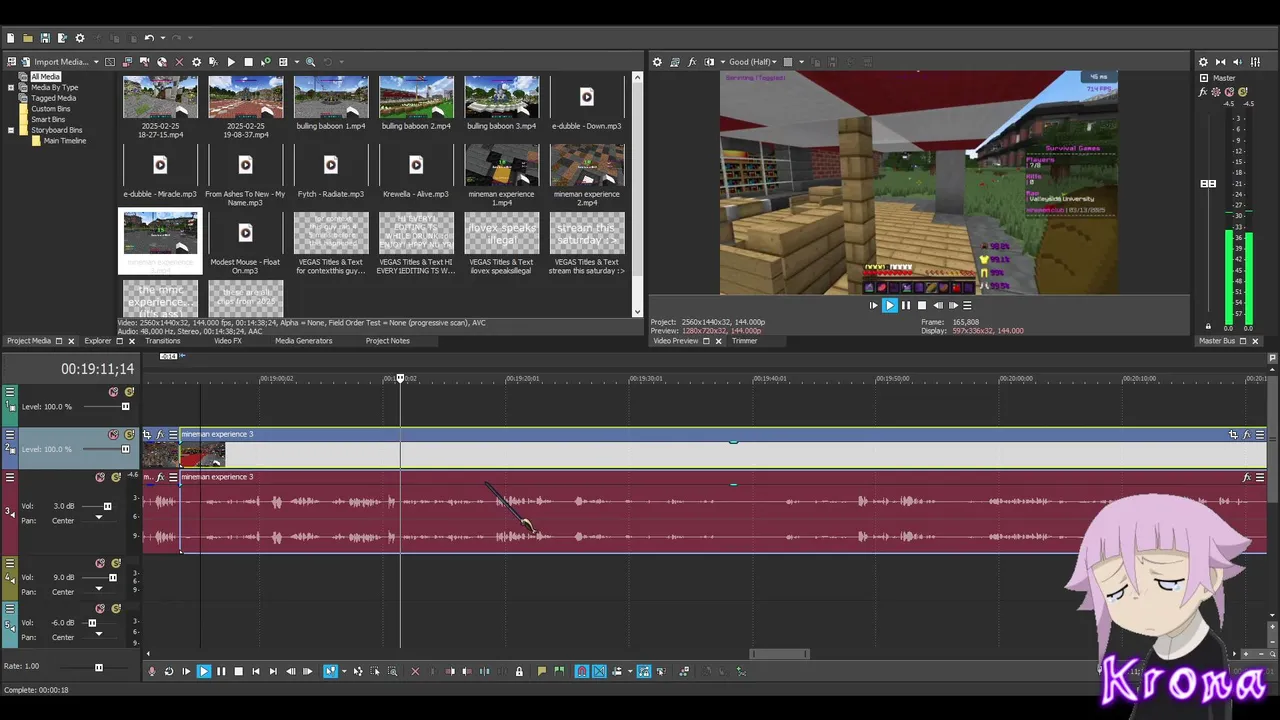Insert a marker using the marker icon
This screenshot has width=1280, height=720.
[542, 672]
